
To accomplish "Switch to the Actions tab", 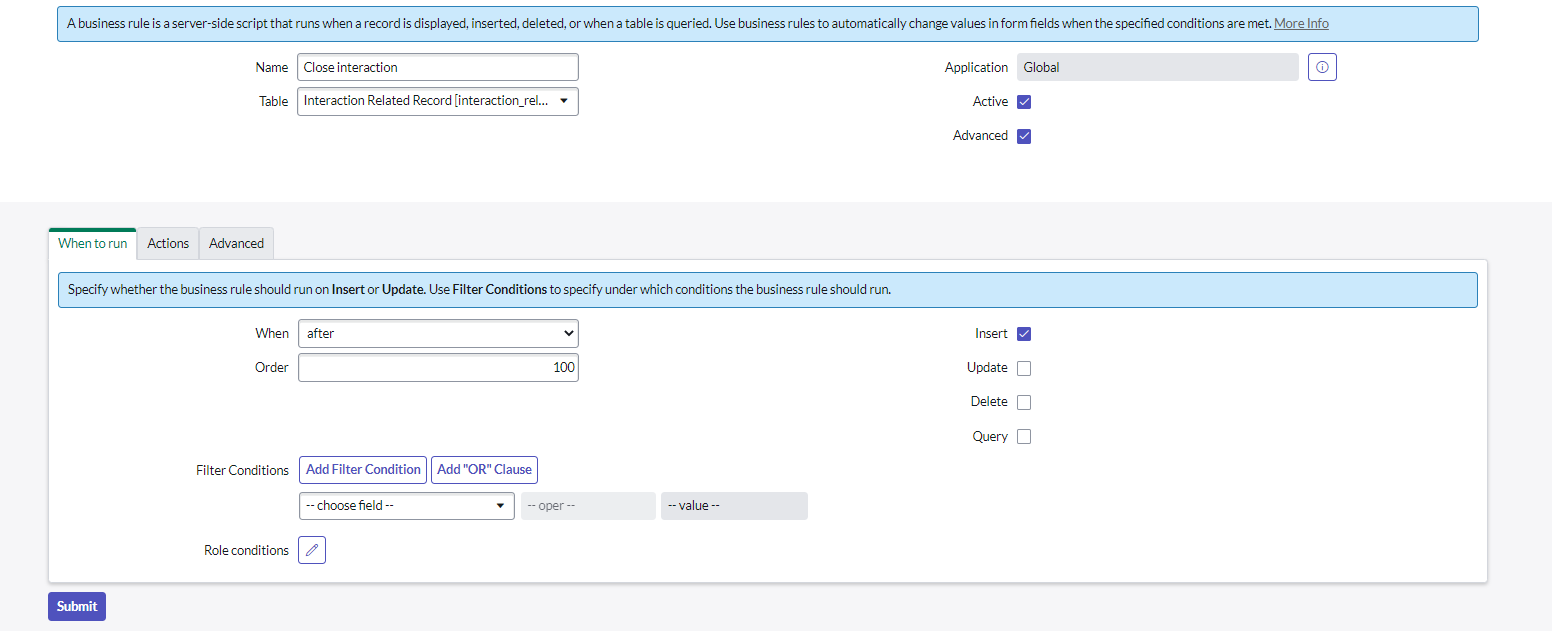I will [168, 243].
